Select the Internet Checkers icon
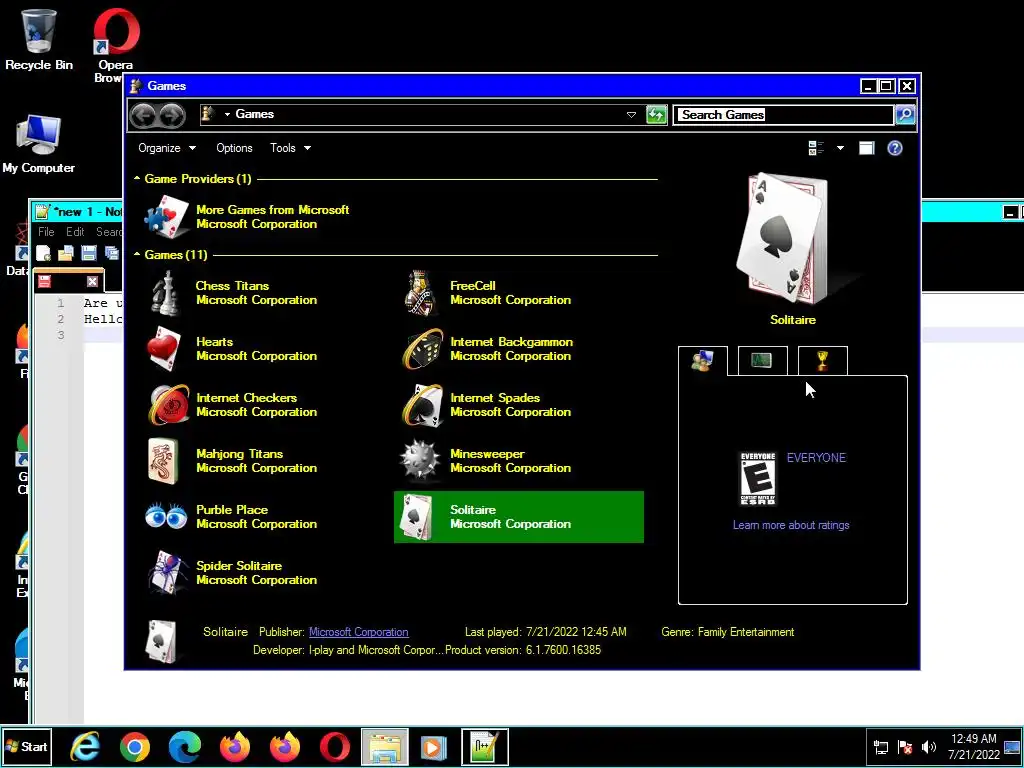Image resolution: width=1024 pixels, height=768 pixels. click(168, 405)
